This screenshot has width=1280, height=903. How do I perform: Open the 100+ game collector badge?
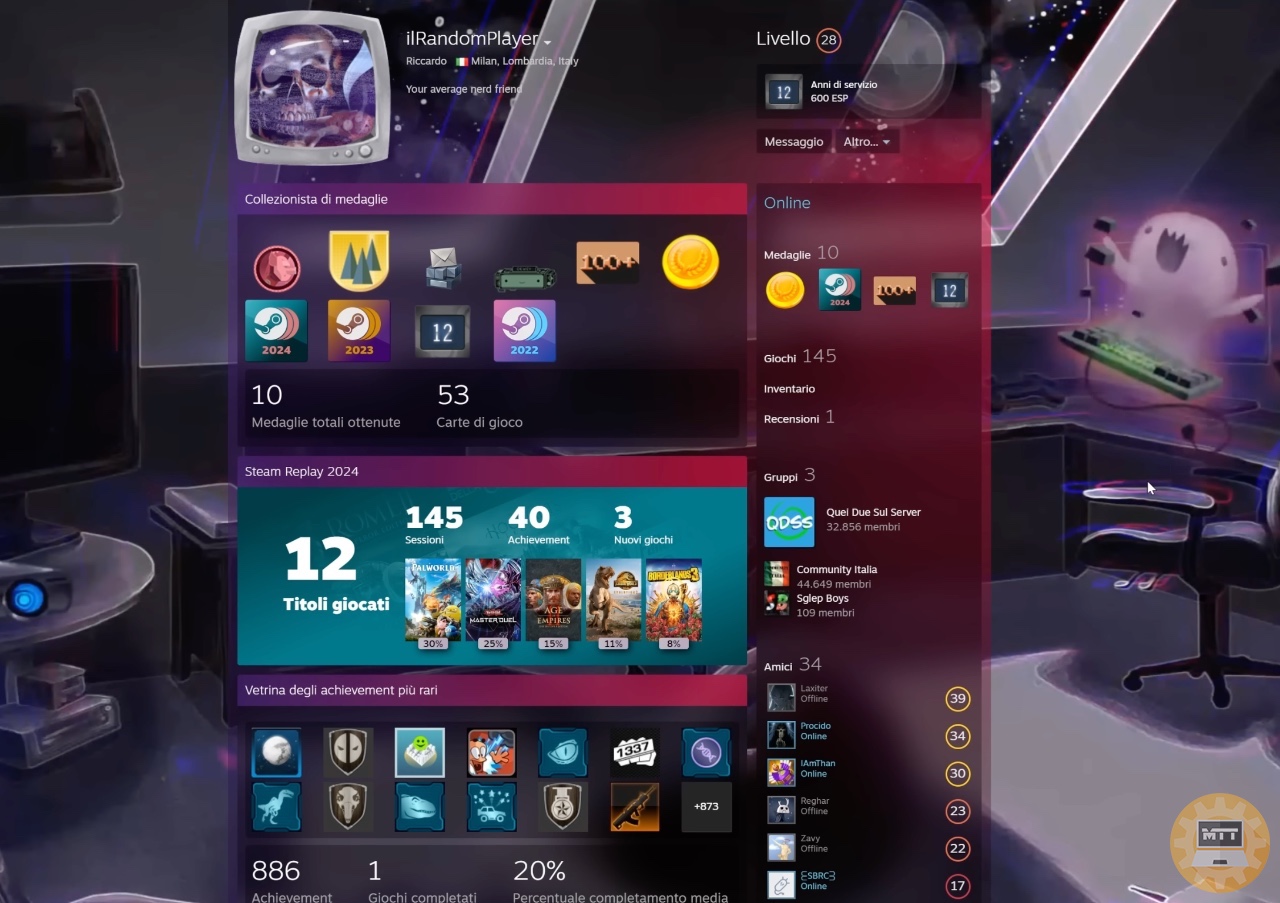[x=607, y=263]
